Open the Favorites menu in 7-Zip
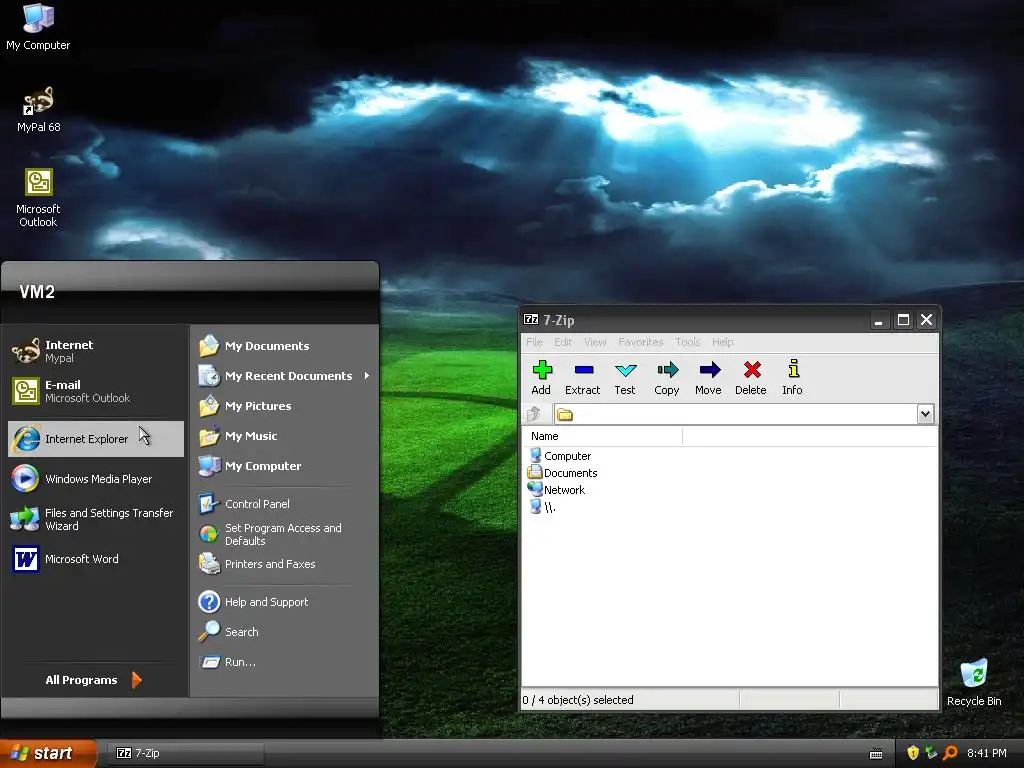 tap(641, 342)
